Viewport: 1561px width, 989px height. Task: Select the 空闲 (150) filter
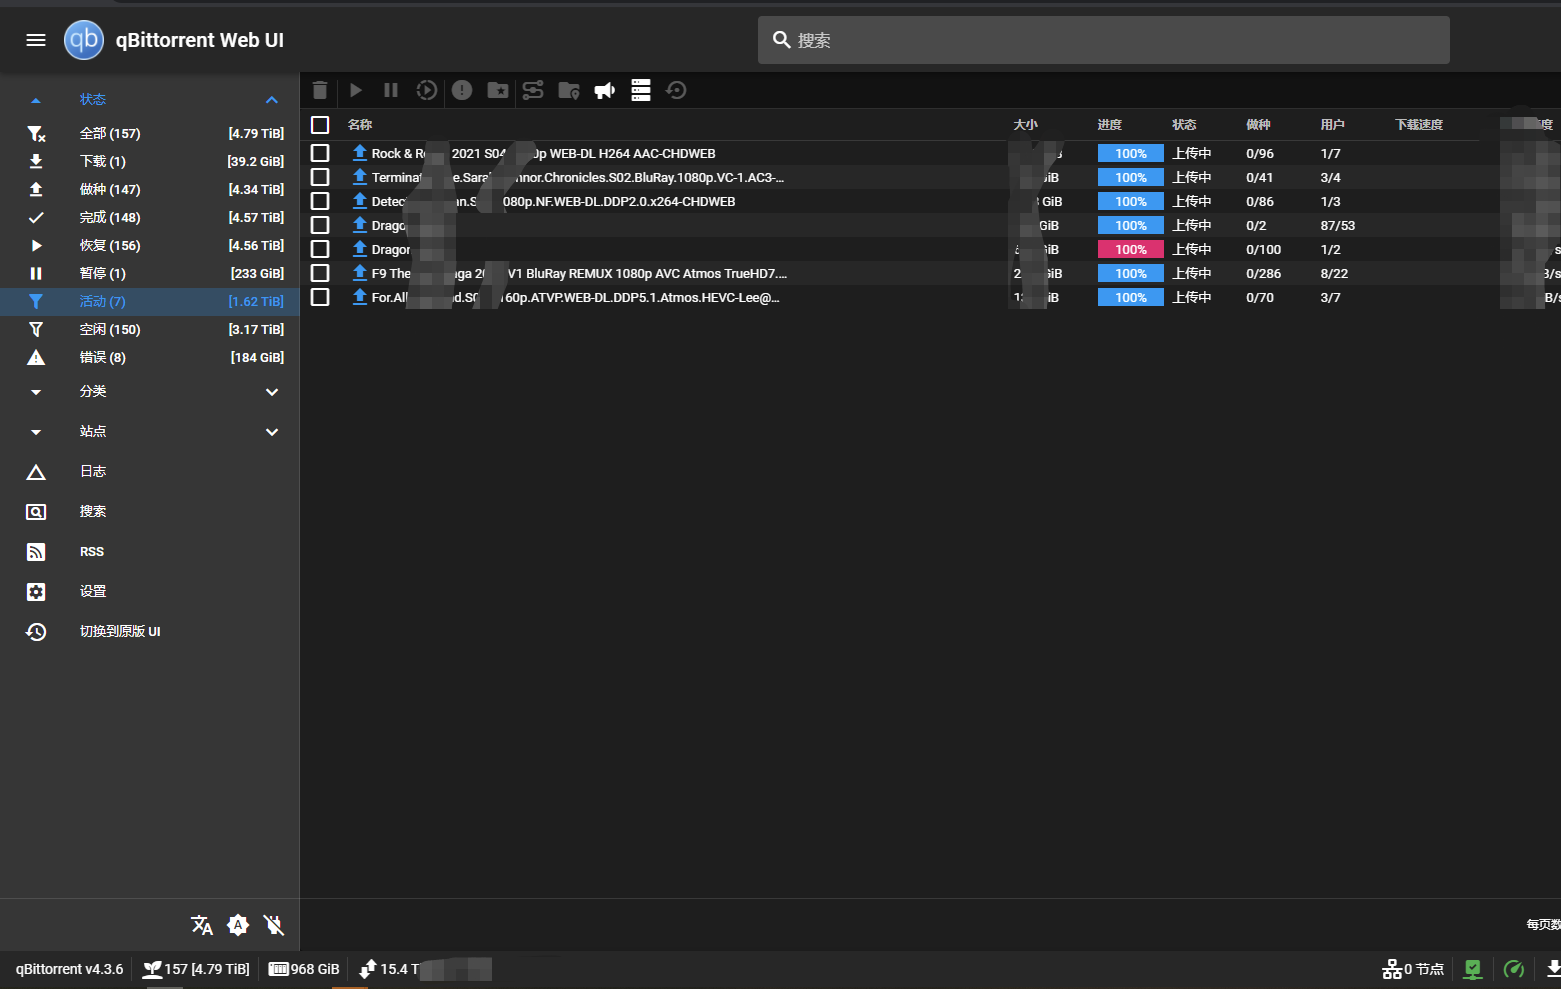pyautogui.click(x=150, y=329)
